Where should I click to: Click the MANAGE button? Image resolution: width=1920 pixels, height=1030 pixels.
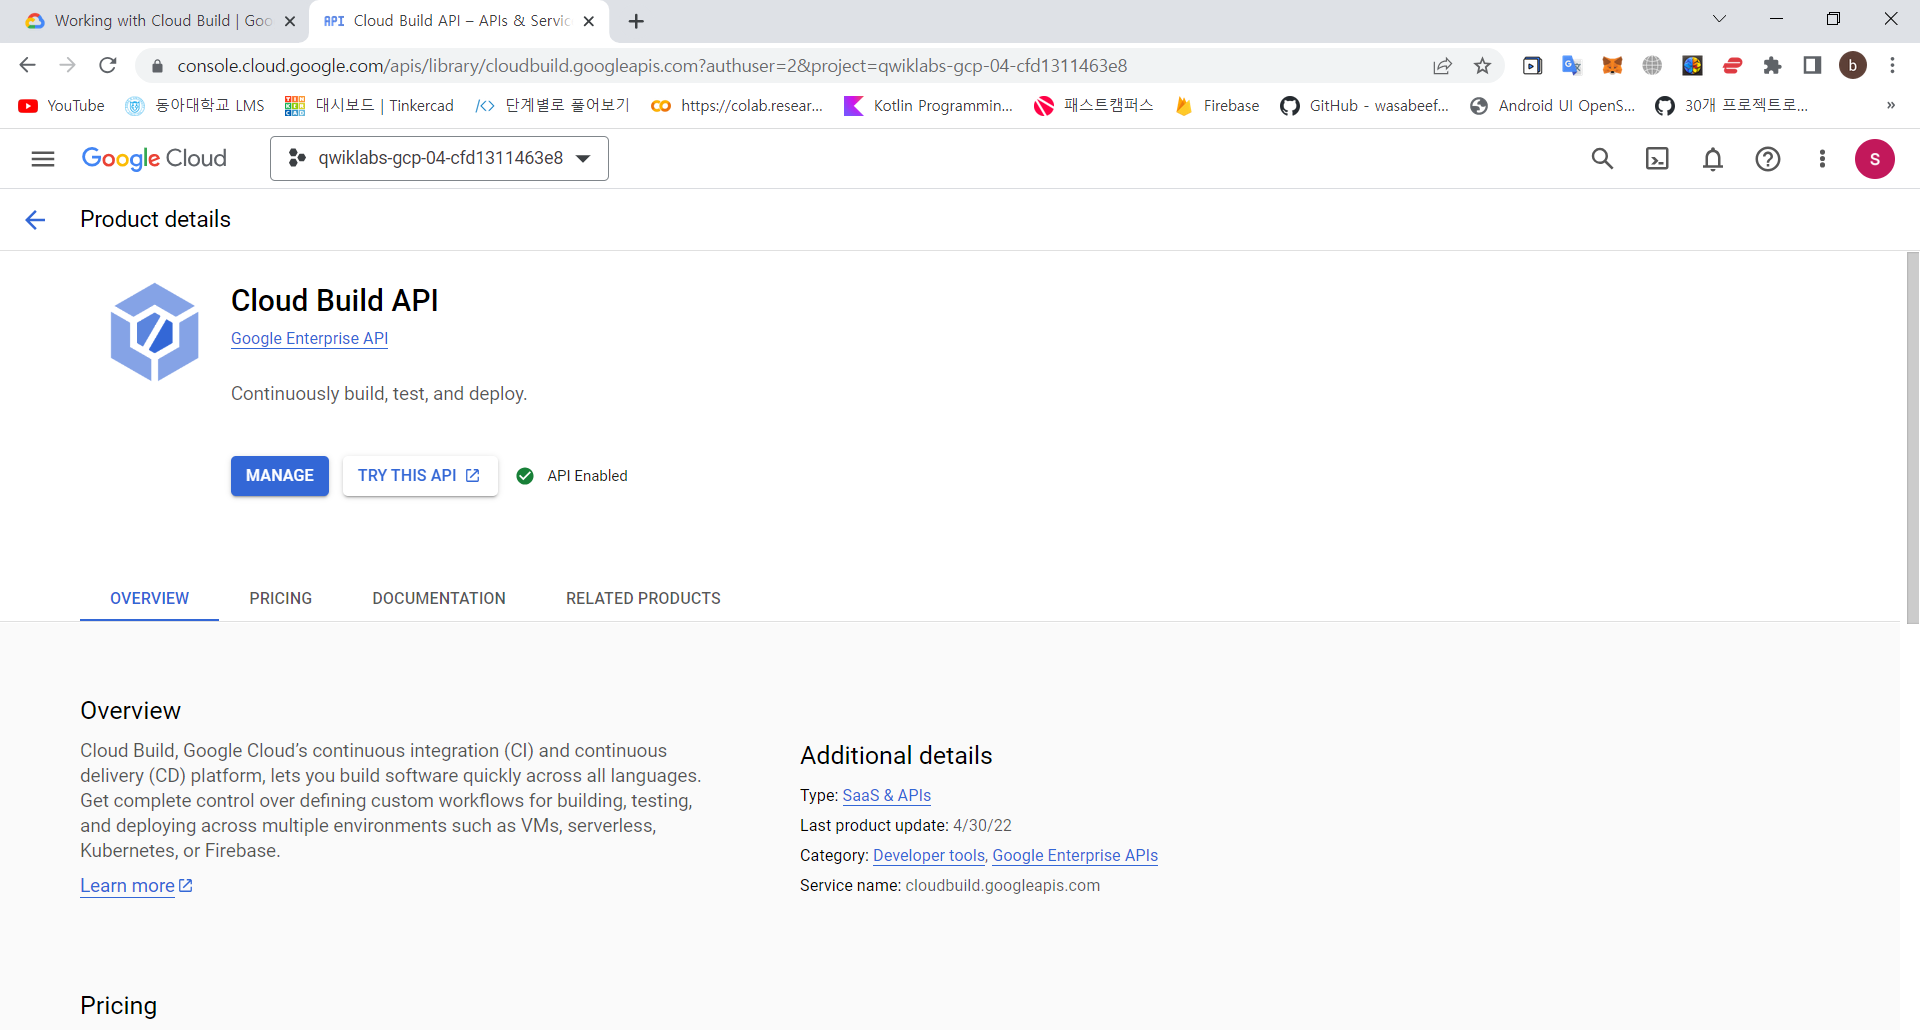(x=280, y=476)
